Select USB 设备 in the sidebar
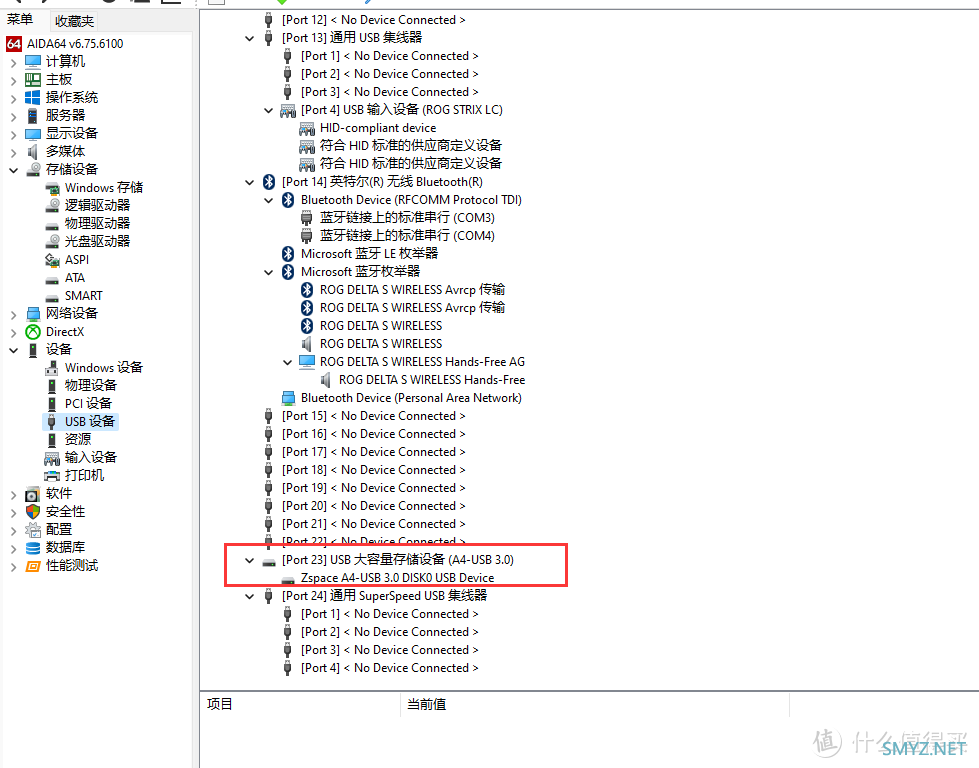Image resolution: width=979 pixels, height=768 pixels. click(x=90, y=421)
